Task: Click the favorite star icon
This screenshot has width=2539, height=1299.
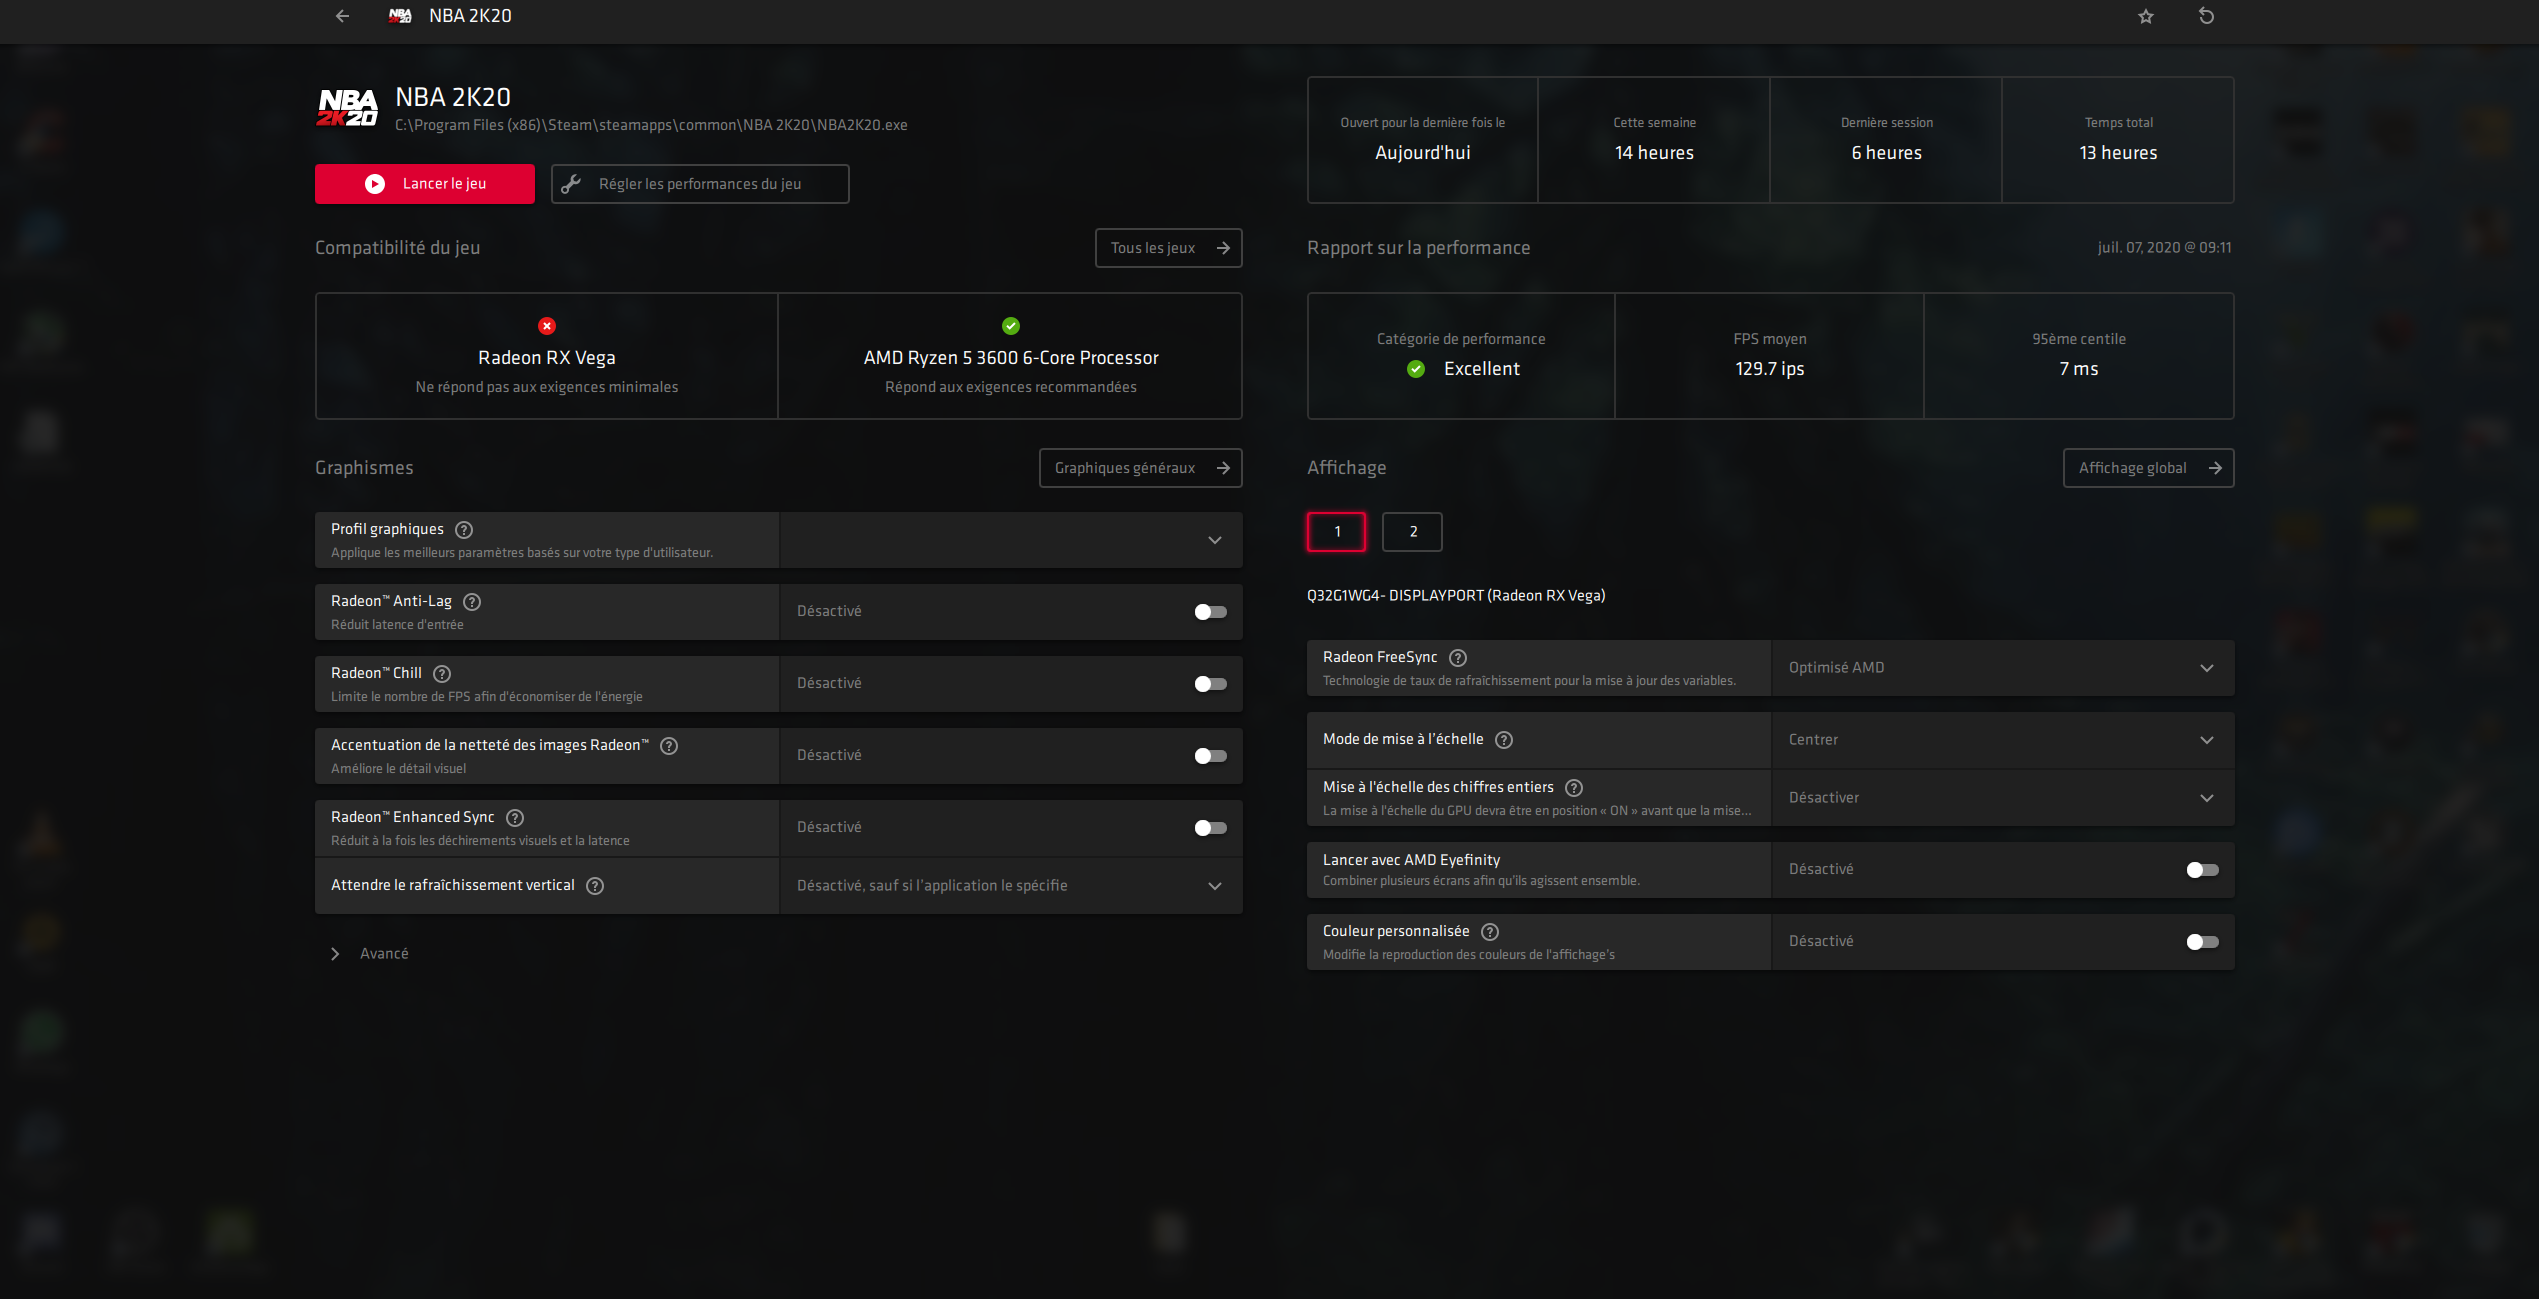Action: click(2146, 16)
